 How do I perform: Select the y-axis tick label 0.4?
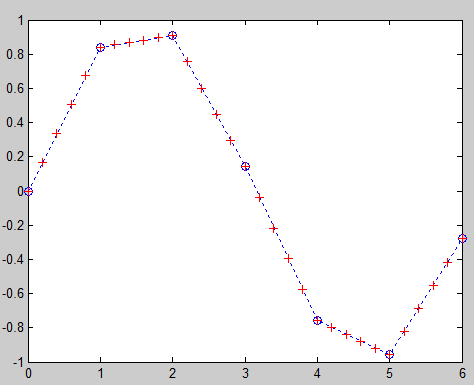(15, 122)
